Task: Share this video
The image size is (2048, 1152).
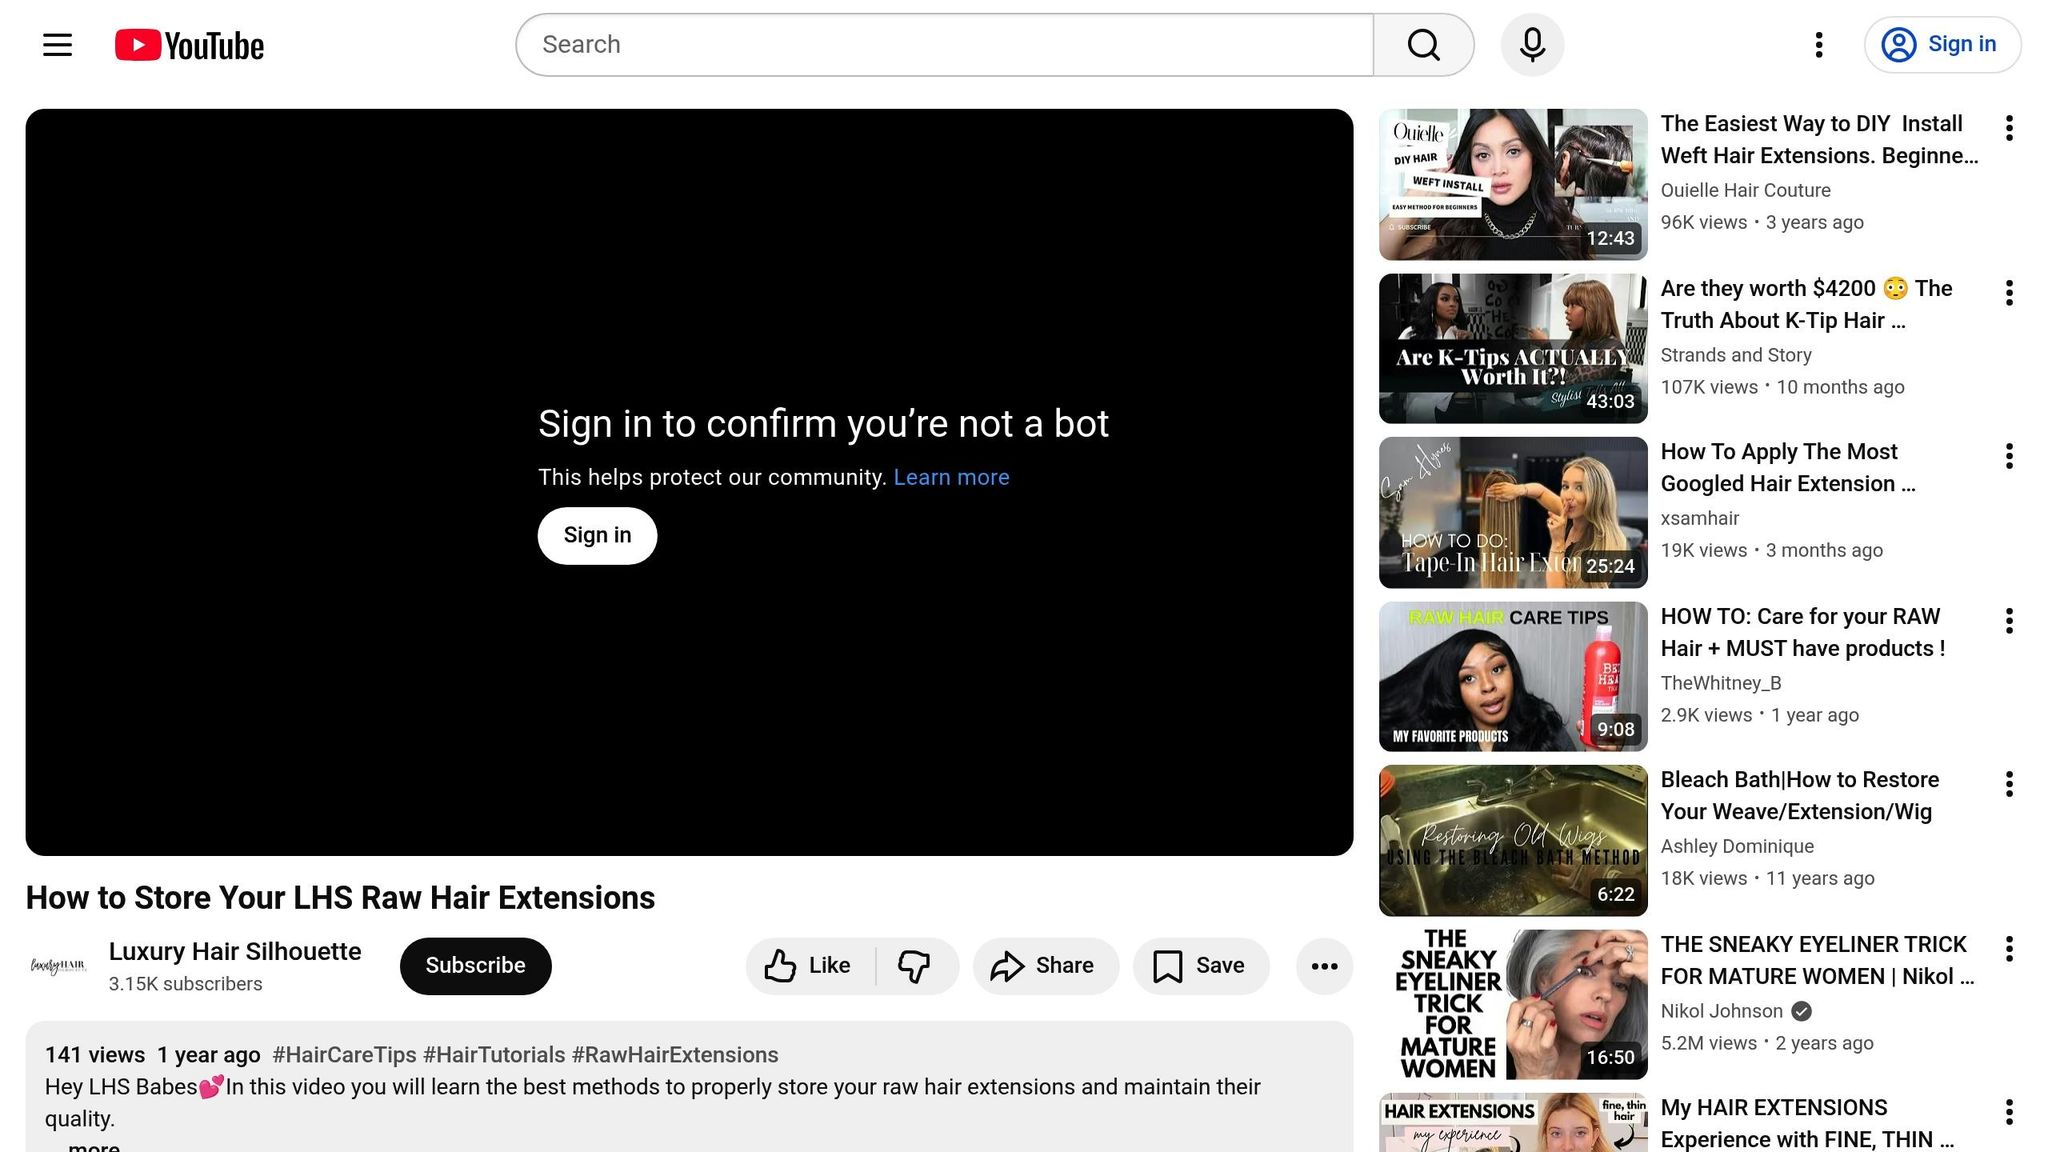Action: pos(1045,966)
